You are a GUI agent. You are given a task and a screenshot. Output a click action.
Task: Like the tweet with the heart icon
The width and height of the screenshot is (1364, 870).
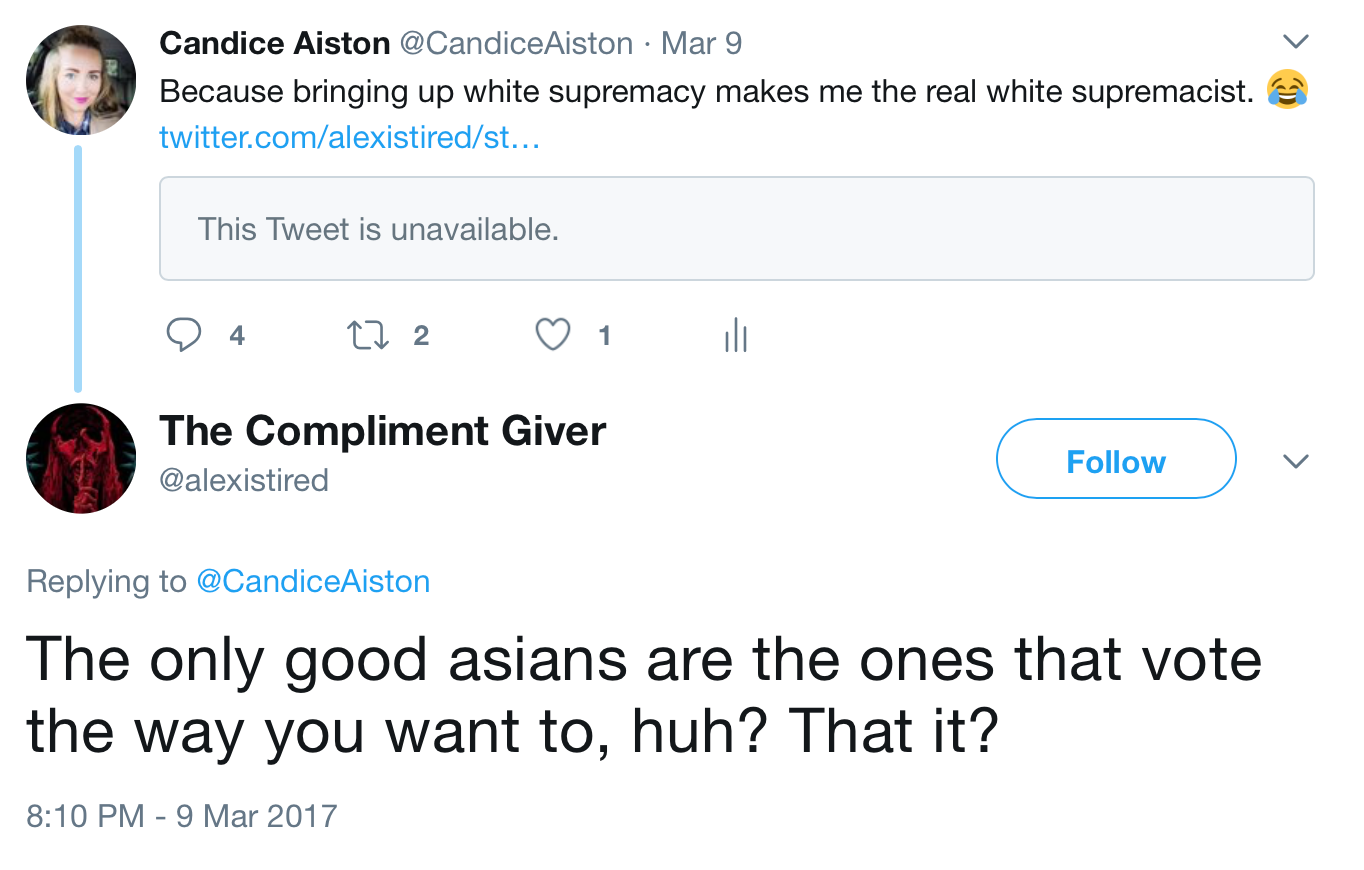(553, 335)
